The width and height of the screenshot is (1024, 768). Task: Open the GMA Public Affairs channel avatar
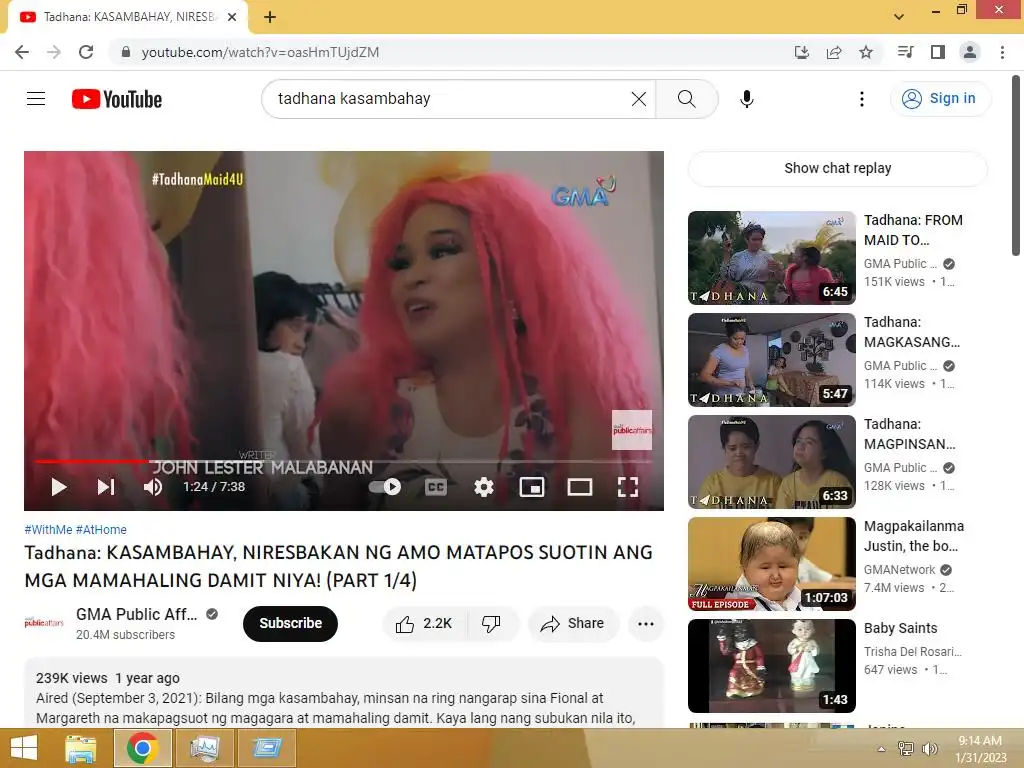click(x=44, y=623)
